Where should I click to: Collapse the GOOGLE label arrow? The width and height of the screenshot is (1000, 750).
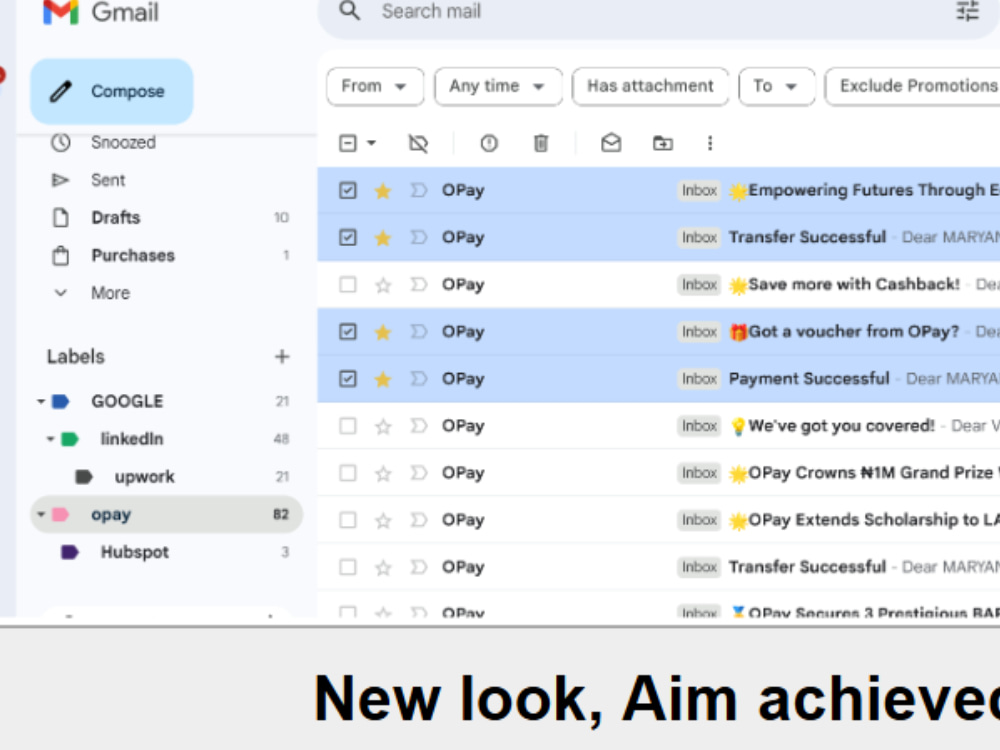click(41, 401)
